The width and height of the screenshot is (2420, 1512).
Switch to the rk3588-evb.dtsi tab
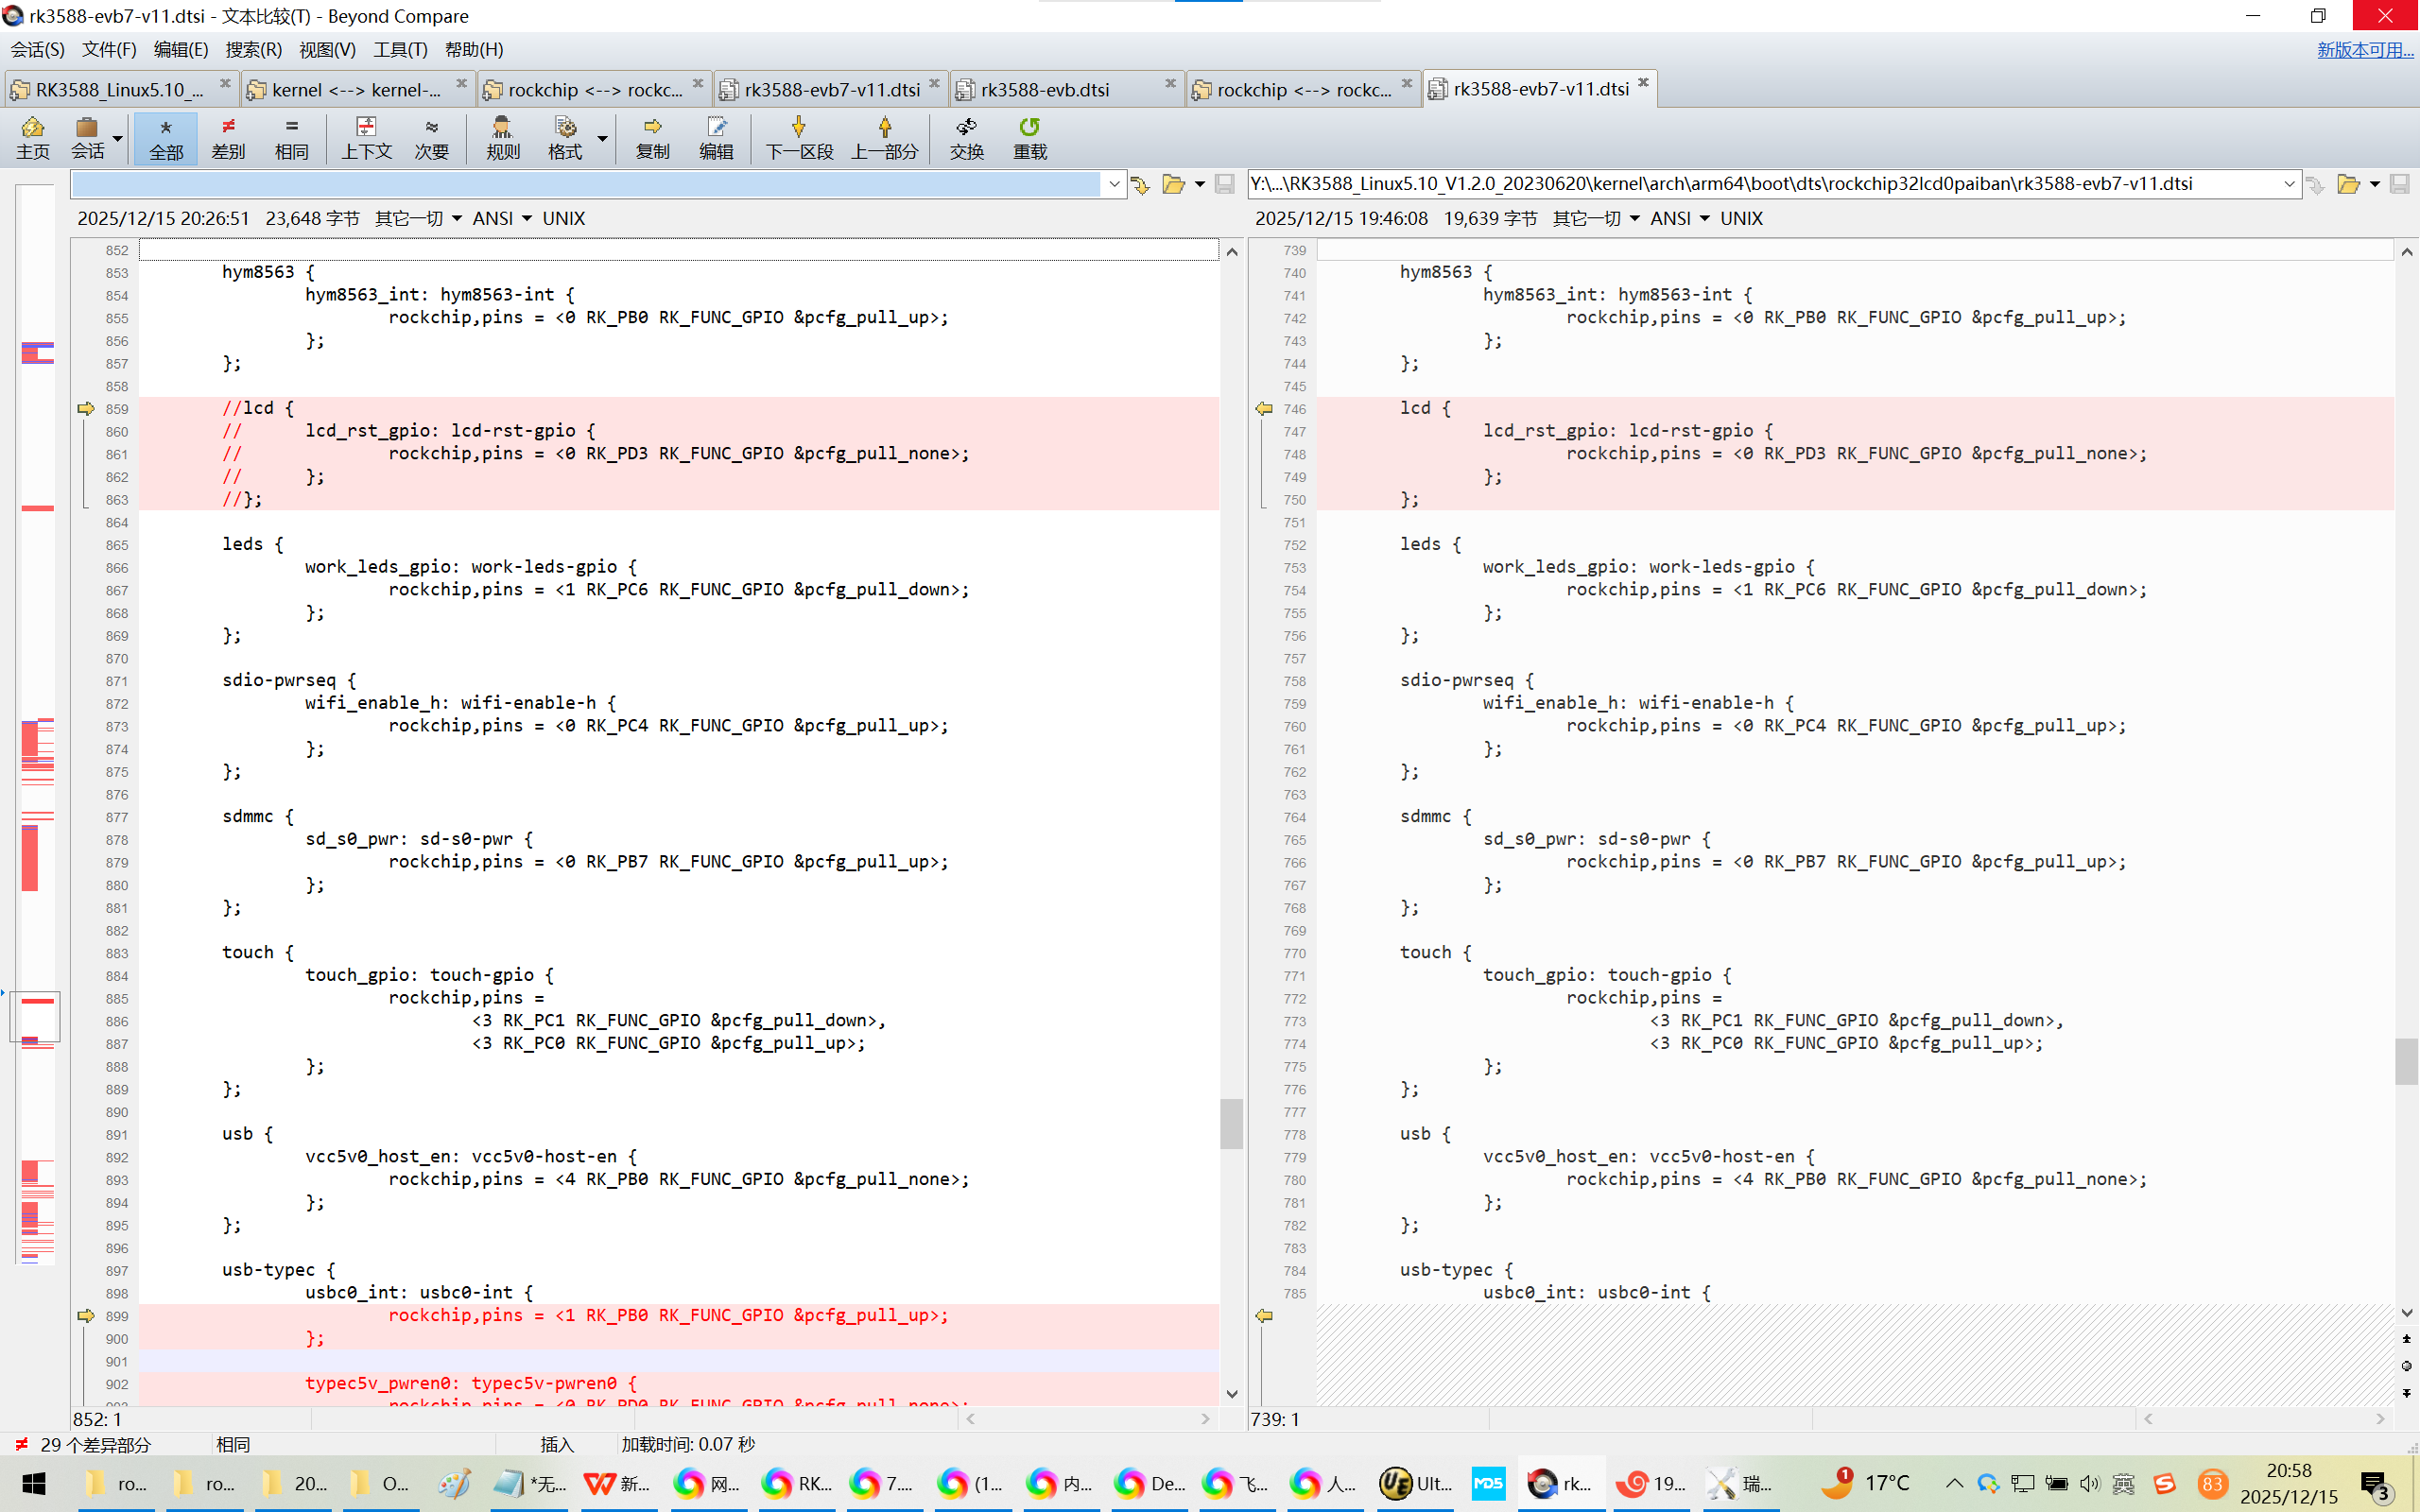(x=1045, y=90)
